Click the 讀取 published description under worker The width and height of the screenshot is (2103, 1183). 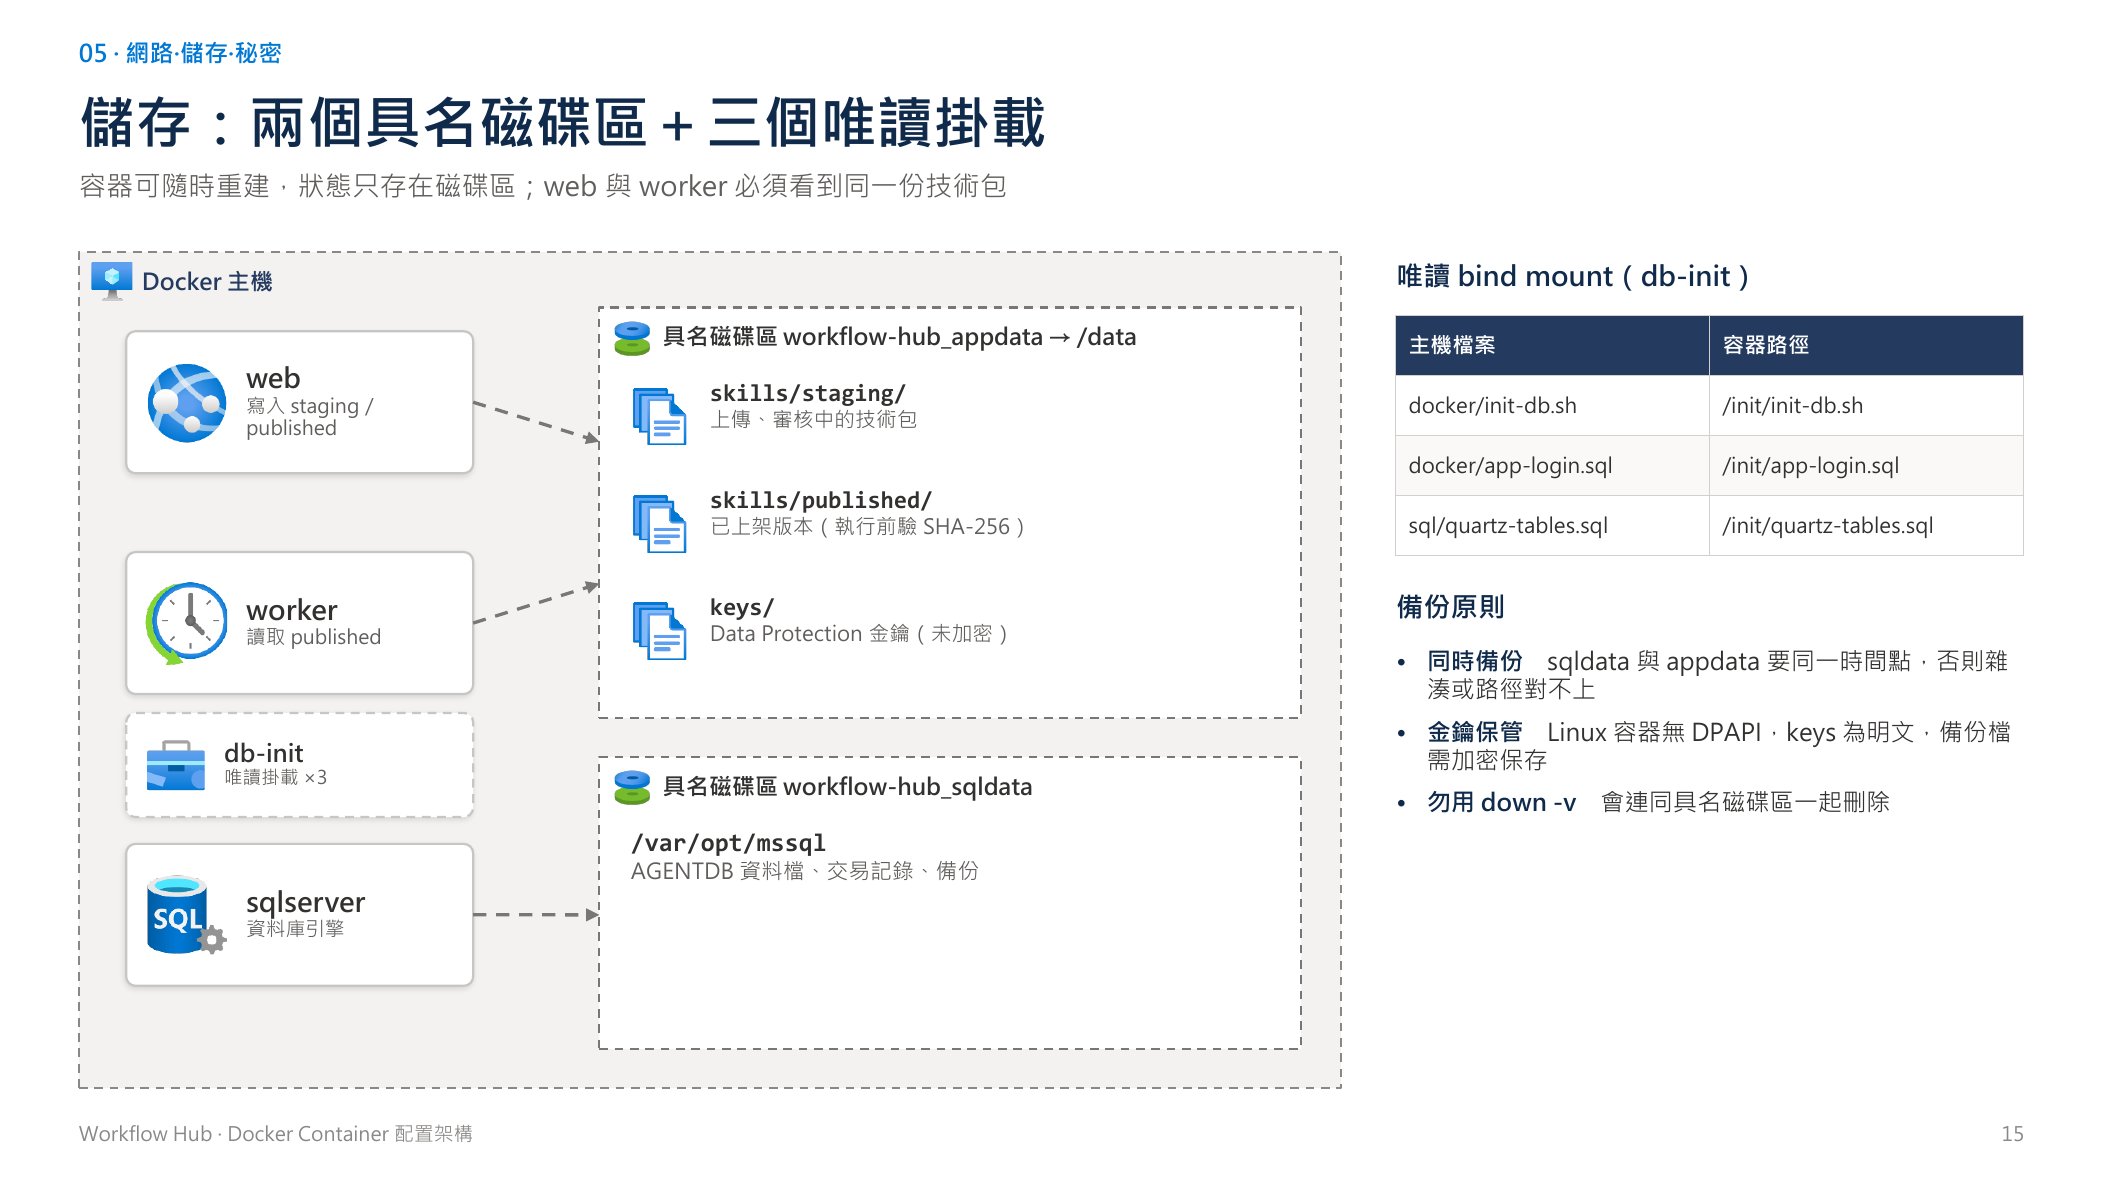point(313,636)
